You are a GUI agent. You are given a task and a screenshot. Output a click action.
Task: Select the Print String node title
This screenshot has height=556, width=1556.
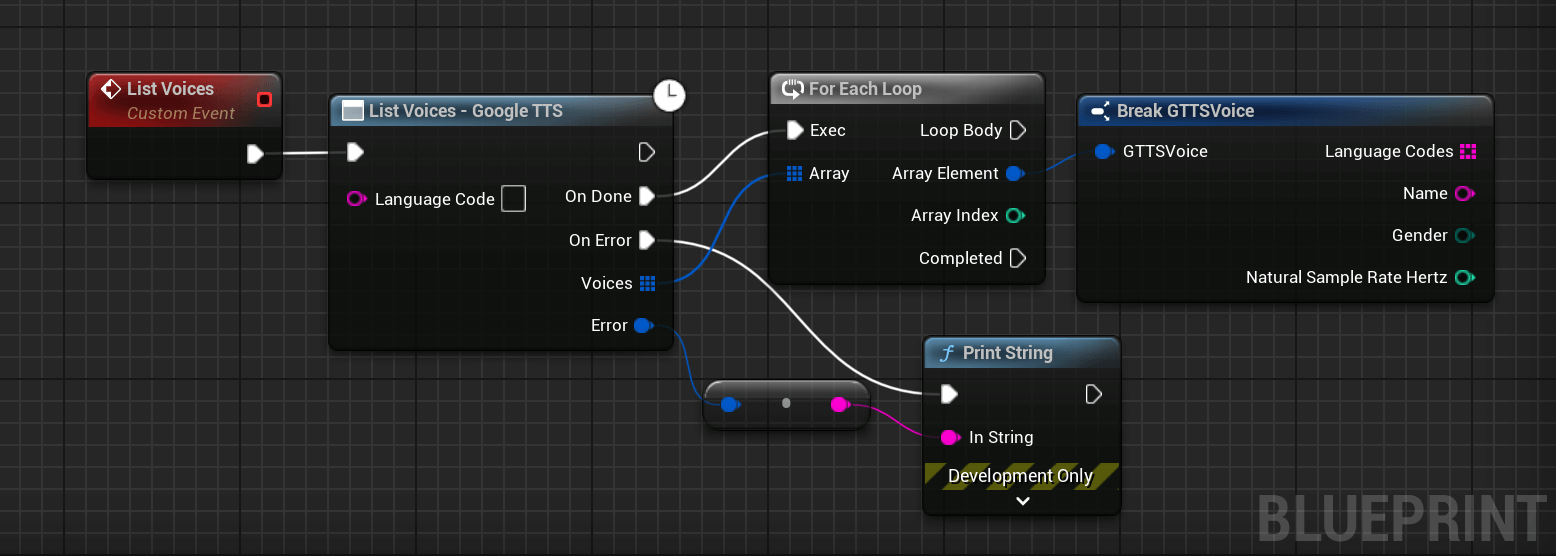point(1007,353)
